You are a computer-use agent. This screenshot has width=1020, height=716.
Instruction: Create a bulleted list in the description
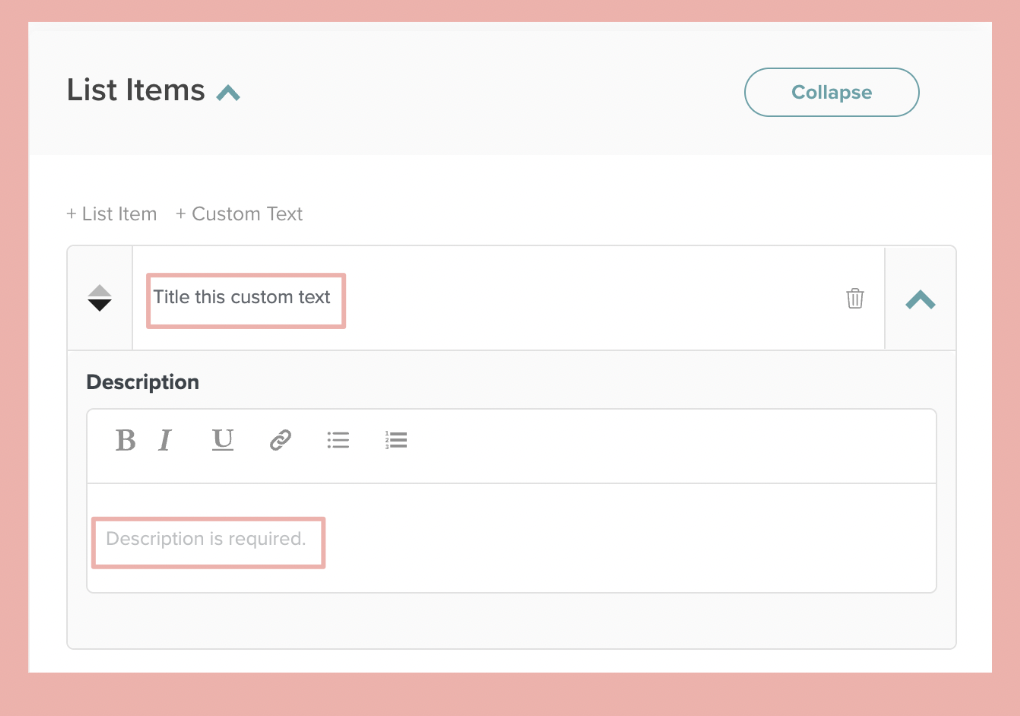pyautogui.click(x=338, y=440)
